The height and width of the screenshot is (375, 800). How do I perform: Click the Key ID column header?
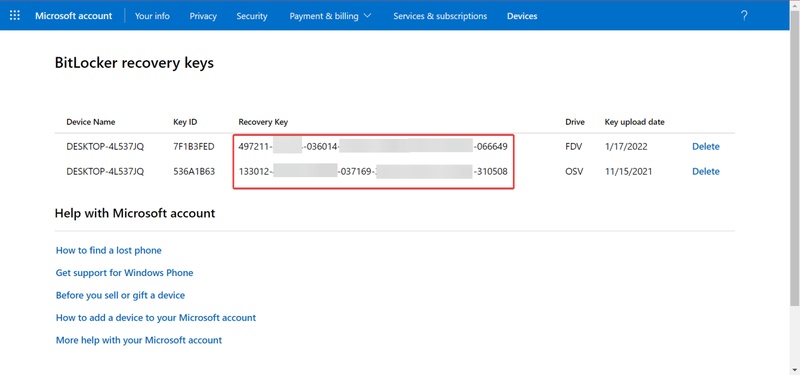point(185,122)
